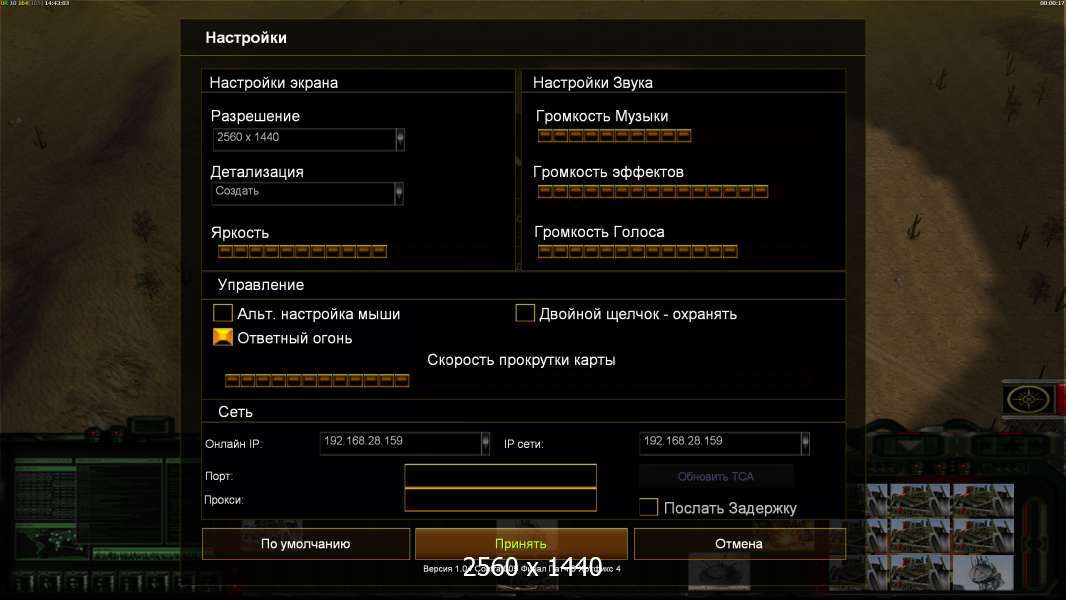Open the Разрешение resolution dropdown arrow
Screen dimensions: 1066x600
point(400,139)
